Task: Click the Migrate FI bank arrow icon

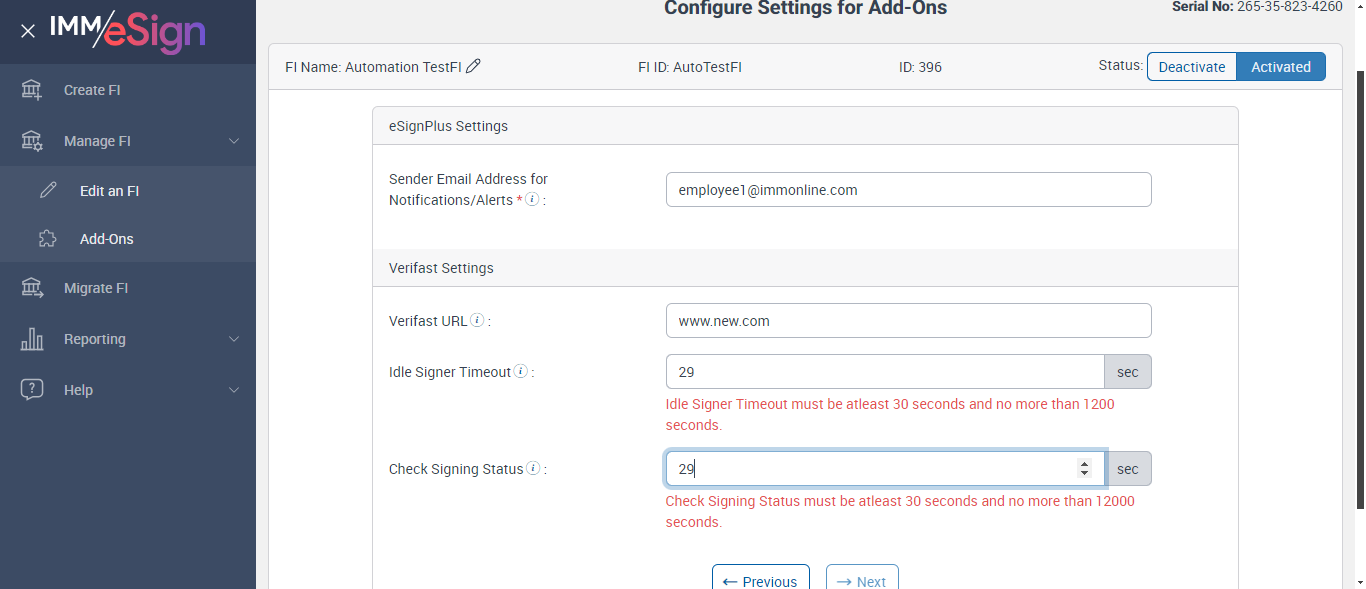Action: (x=32, y=288)
